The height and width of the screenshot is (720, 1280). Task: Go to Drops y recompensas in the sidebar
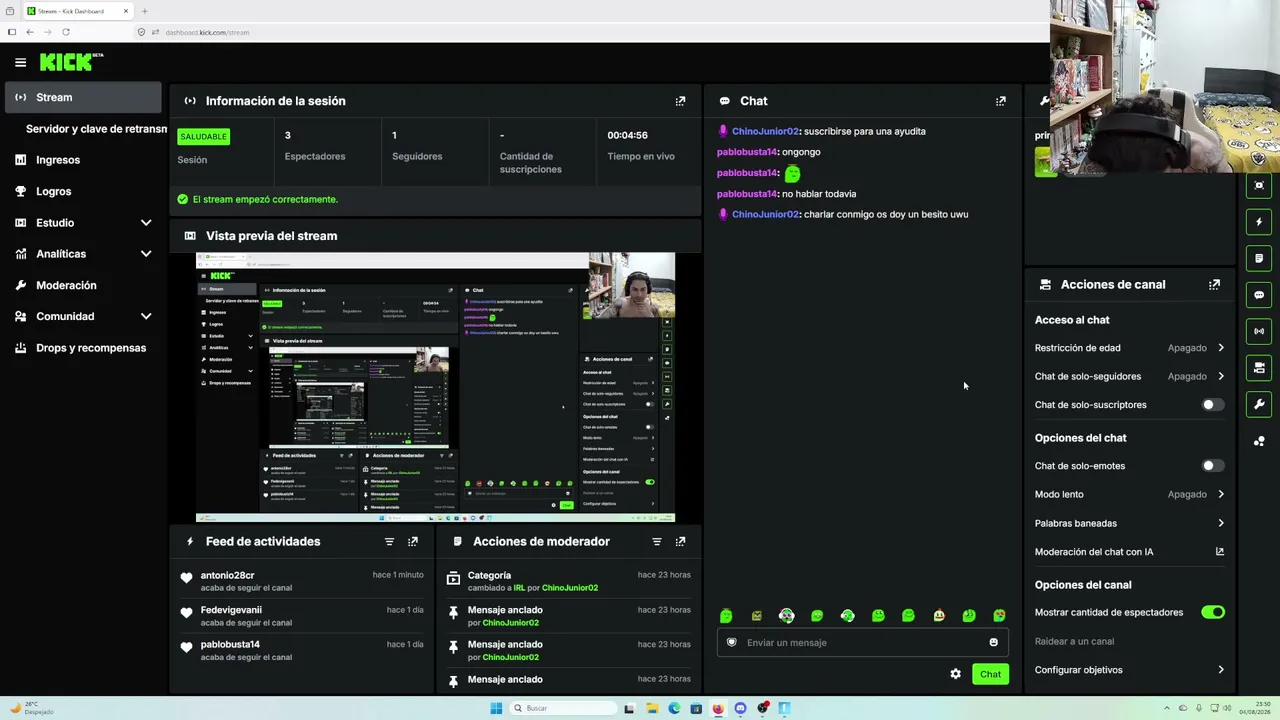[x=83, y=348]
